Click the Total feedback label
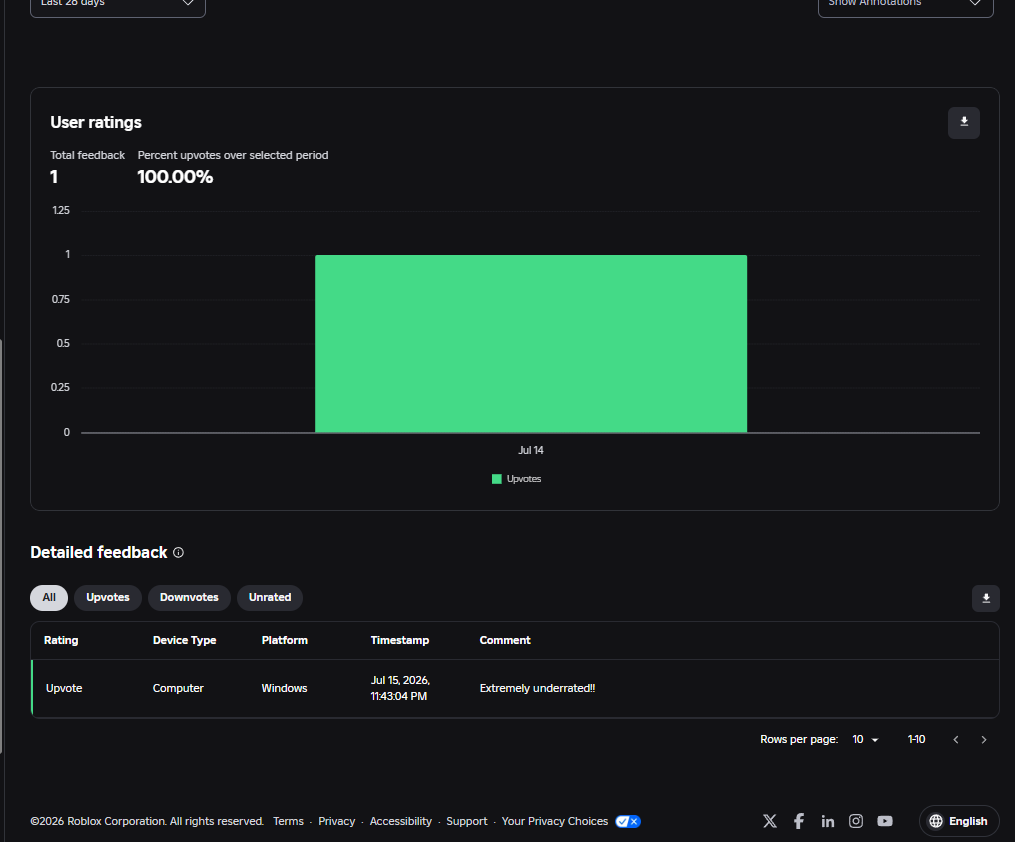The image size is (1015, 842). click(87, 155)
